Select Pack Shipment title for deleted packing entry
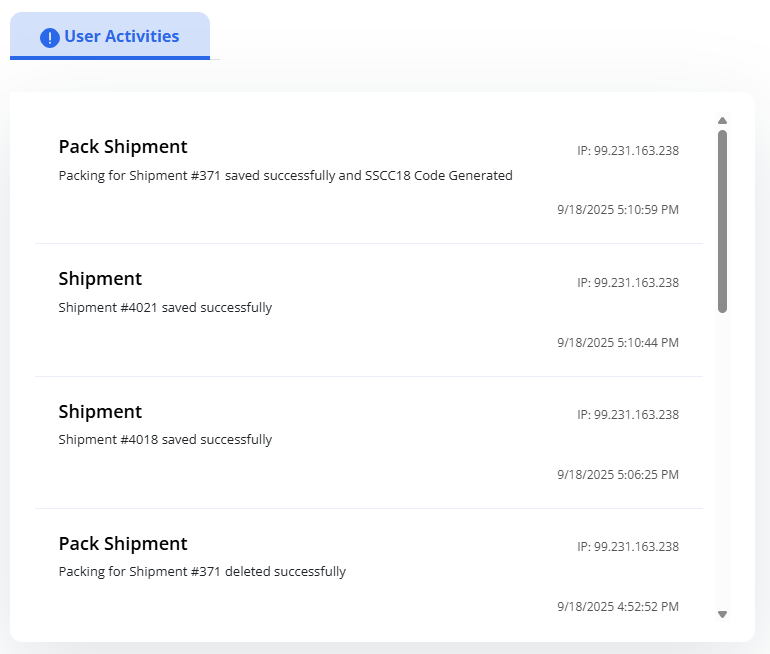Image resolution: width=770 pixels, height=654 pixels. [123, 544]
